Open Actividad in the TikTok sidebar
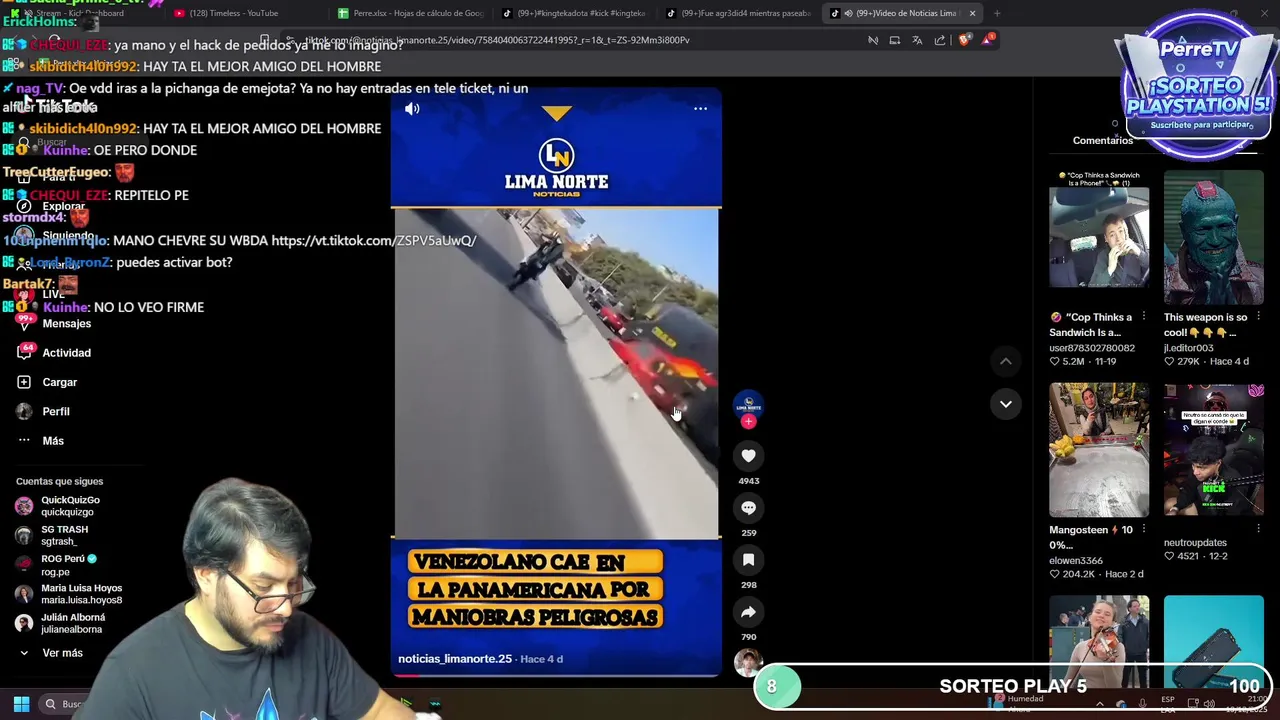The width and height of the screenshot is (1280, 720). (x=66, y=353)
